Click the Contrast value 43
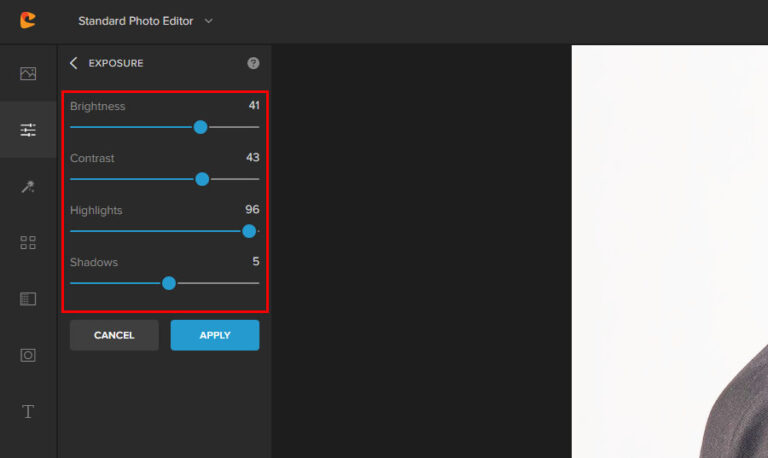The image size is (768, 458). (x=253, y=157)
